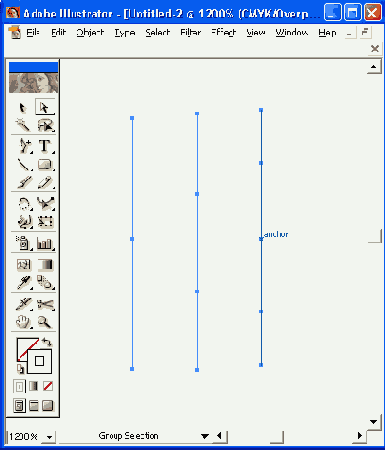This screenshot has width=385, height=450.
Task: Choose the Magic Wand tool
Action: point(23,125)
